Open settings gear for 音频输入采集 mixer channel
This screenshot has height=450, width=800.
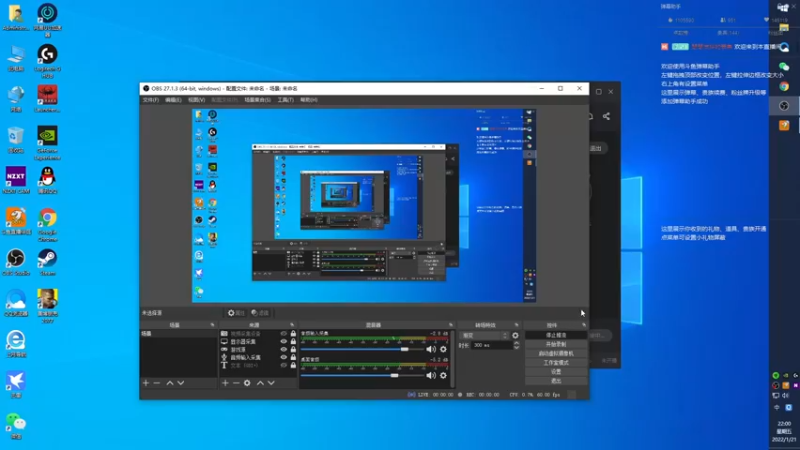click(x=443, y=349)
